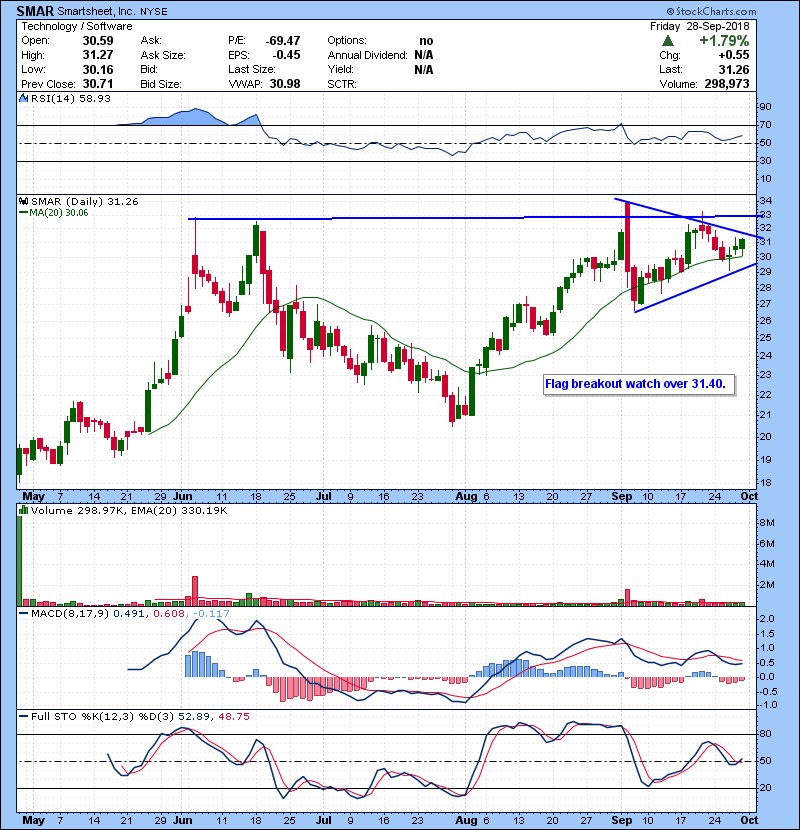Click the Yield N/A value
The height and width of the screenshot is (830, 800).
(x=424, y=70)
